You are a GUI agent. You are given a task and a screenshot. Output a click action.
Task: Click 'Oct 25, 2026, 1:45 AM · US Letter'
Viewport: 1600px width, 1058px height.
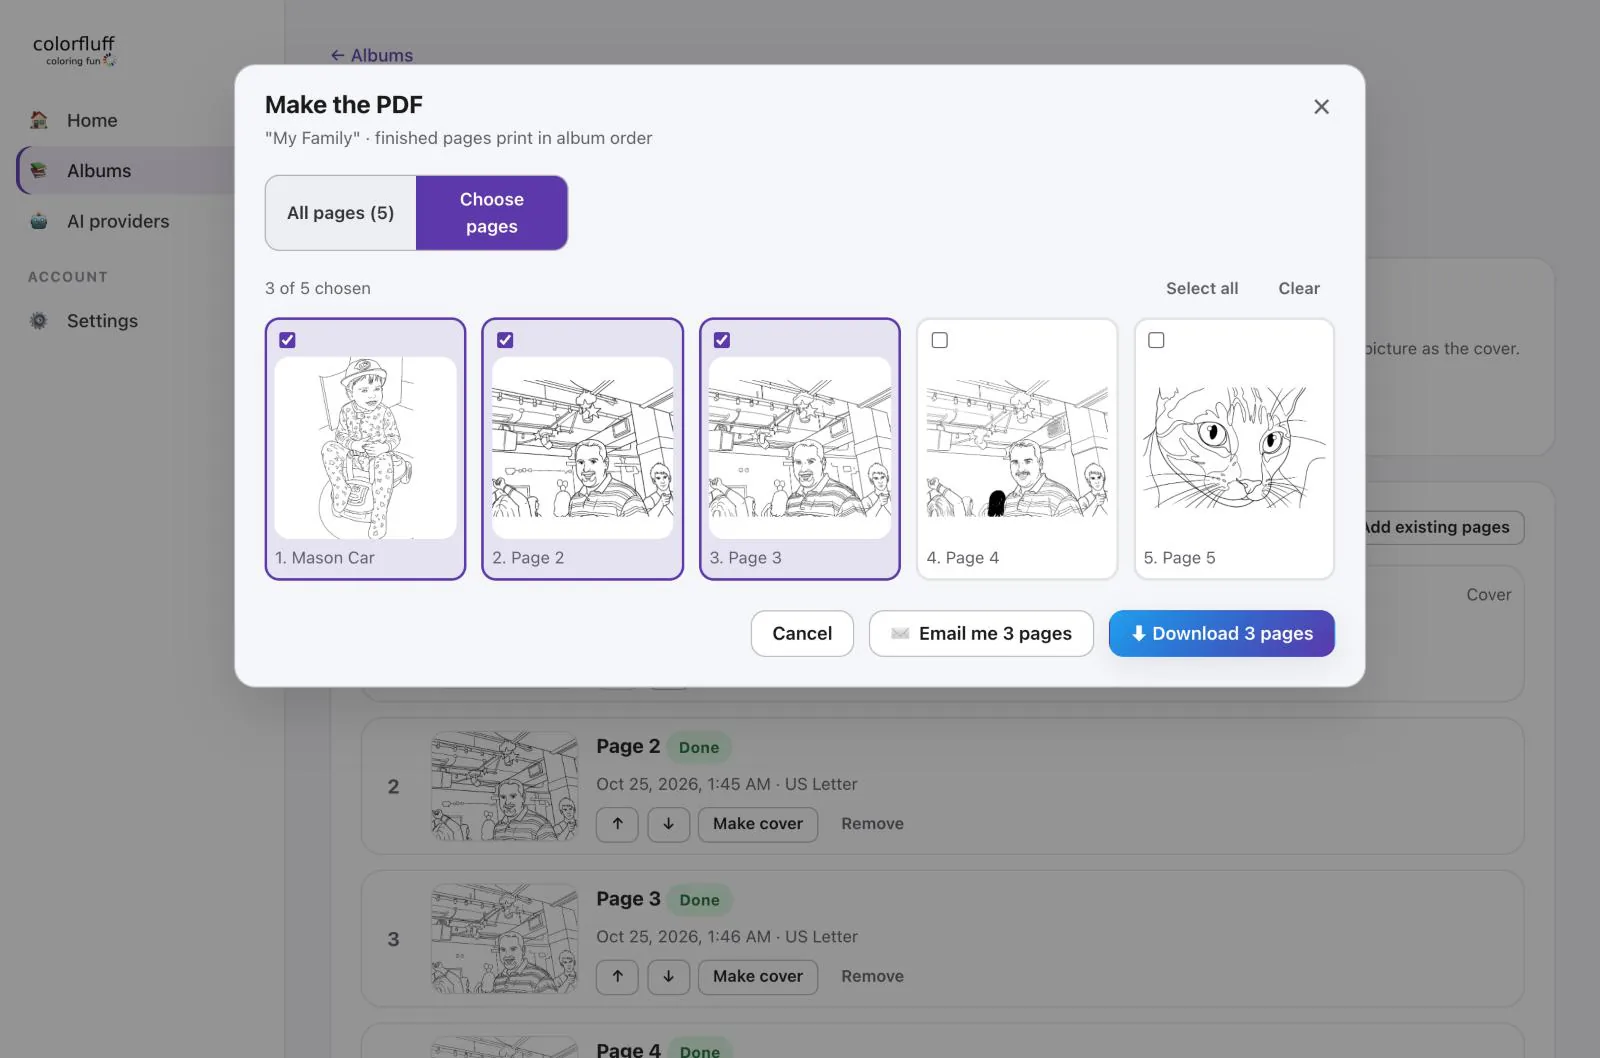click(727, 785)
